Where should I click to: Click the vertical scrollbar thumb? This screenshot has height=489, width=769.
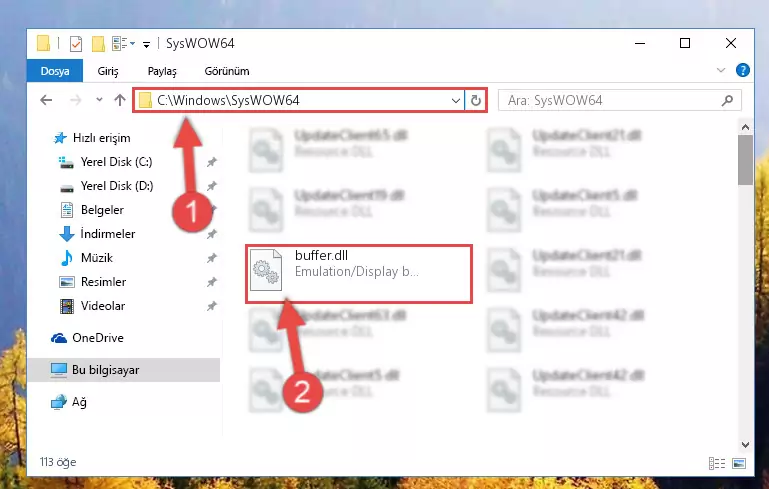tap(745, 160)
